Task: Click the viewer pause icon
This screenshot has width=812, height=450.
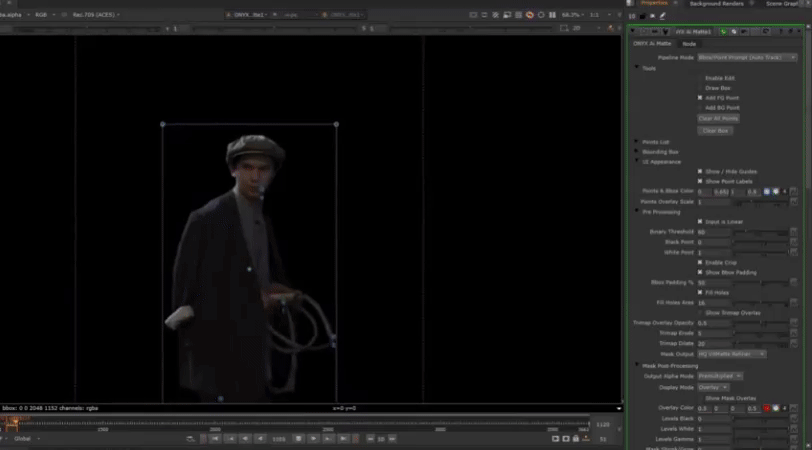Action: click(553, 15)
